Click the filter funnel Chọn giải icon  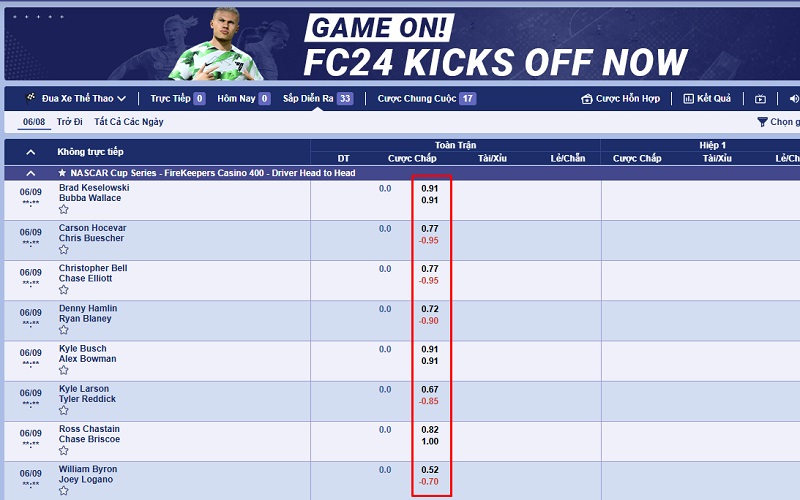click(762, 122)
